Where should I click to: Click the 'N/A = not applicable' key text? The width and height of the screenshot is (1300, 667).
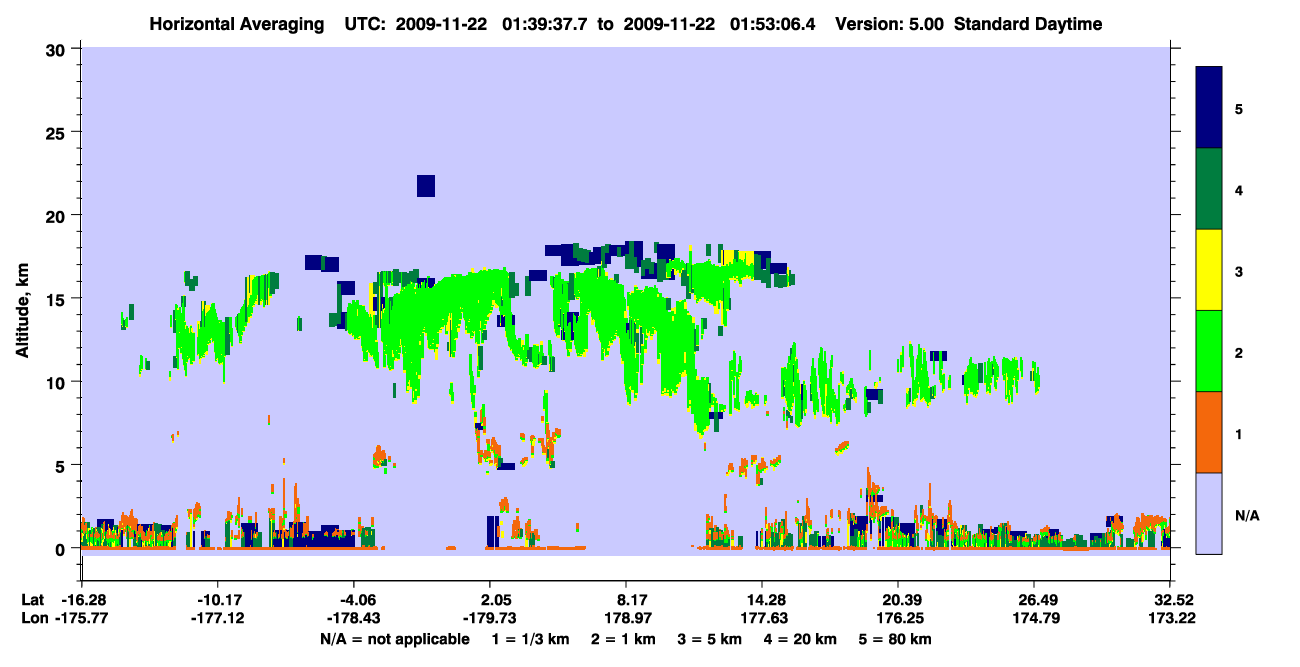[x=395, y=639]
